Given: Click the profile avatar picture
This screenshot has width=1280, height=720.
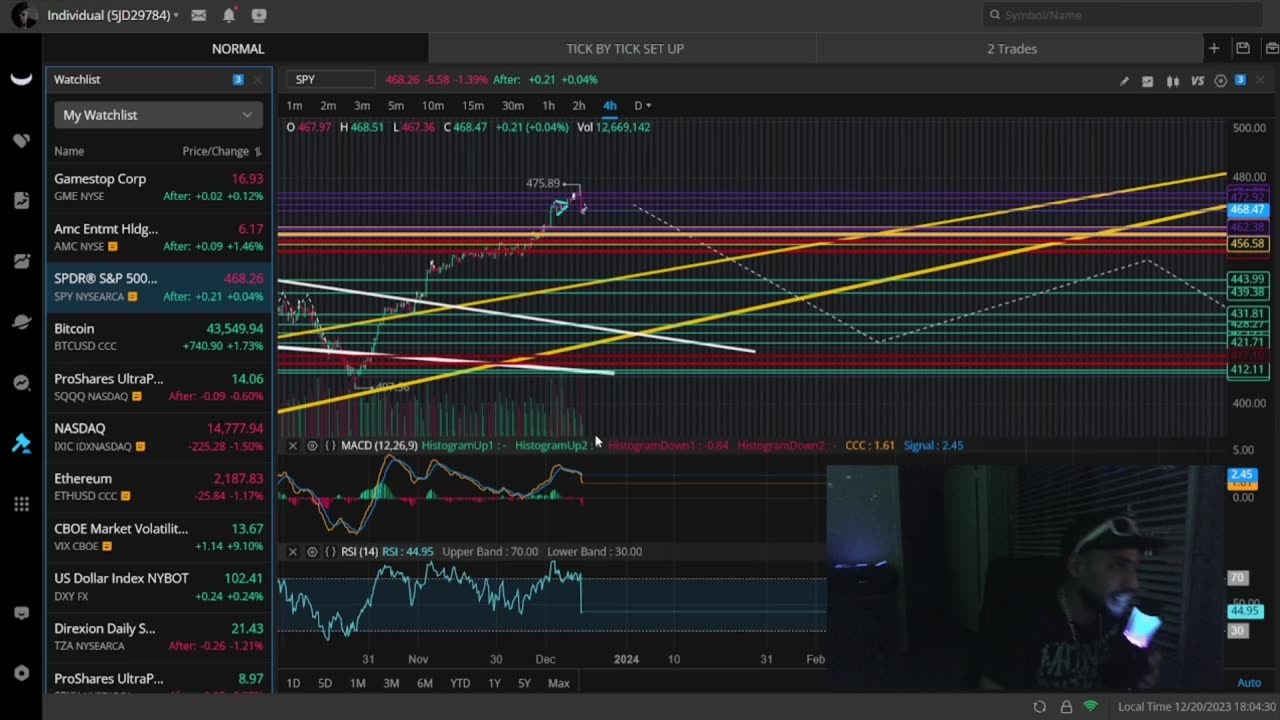Looking at the screenshot, I should [24, 15].
